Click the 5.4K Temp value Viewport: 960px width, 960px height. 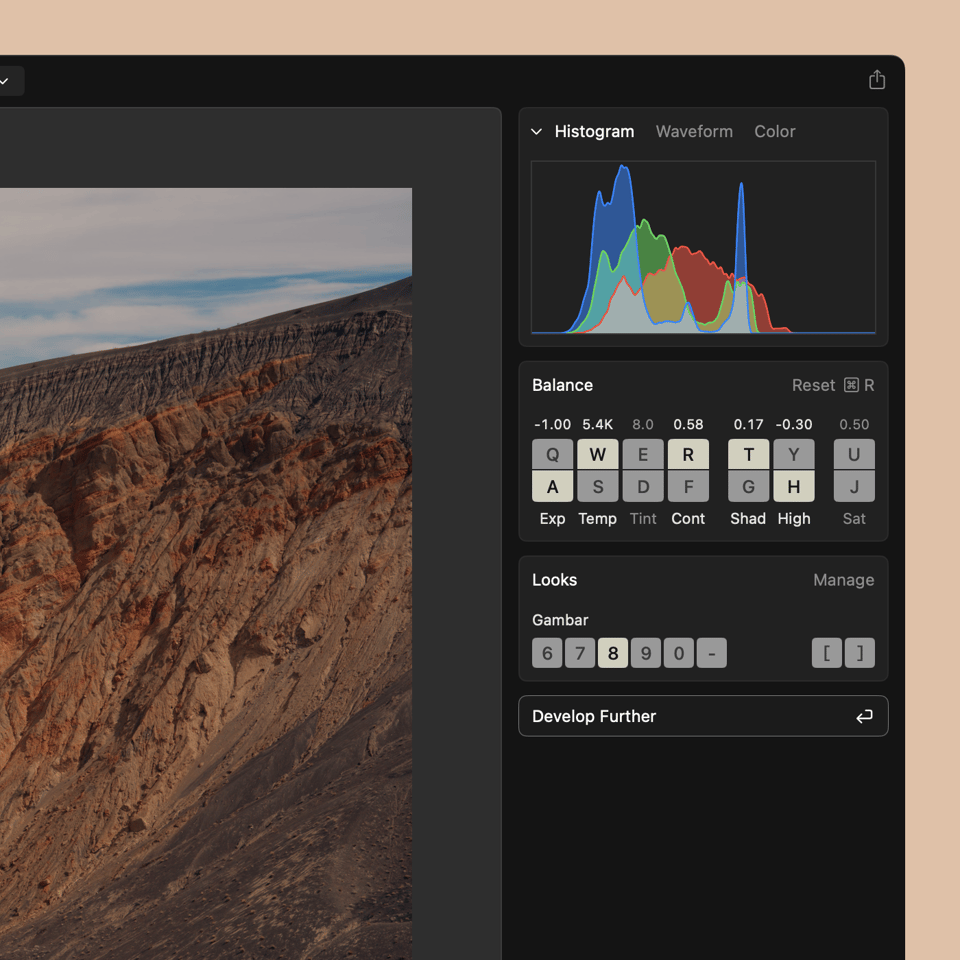[598, 424]
